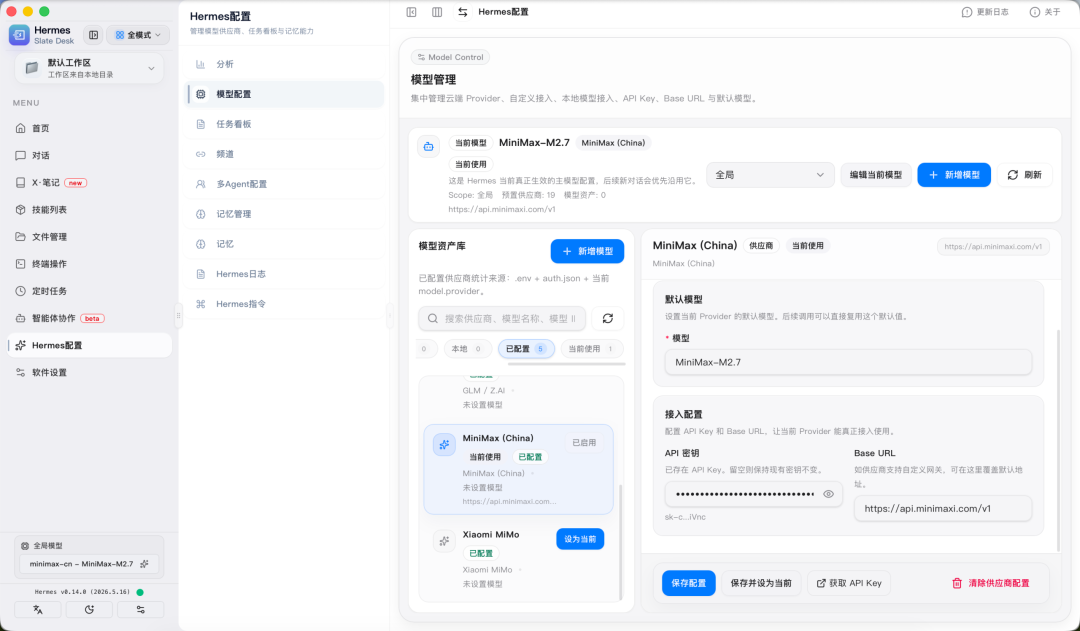
Task: Click the https://api.minimaxi.com/v1 URL badge
Action: point(993,247)
